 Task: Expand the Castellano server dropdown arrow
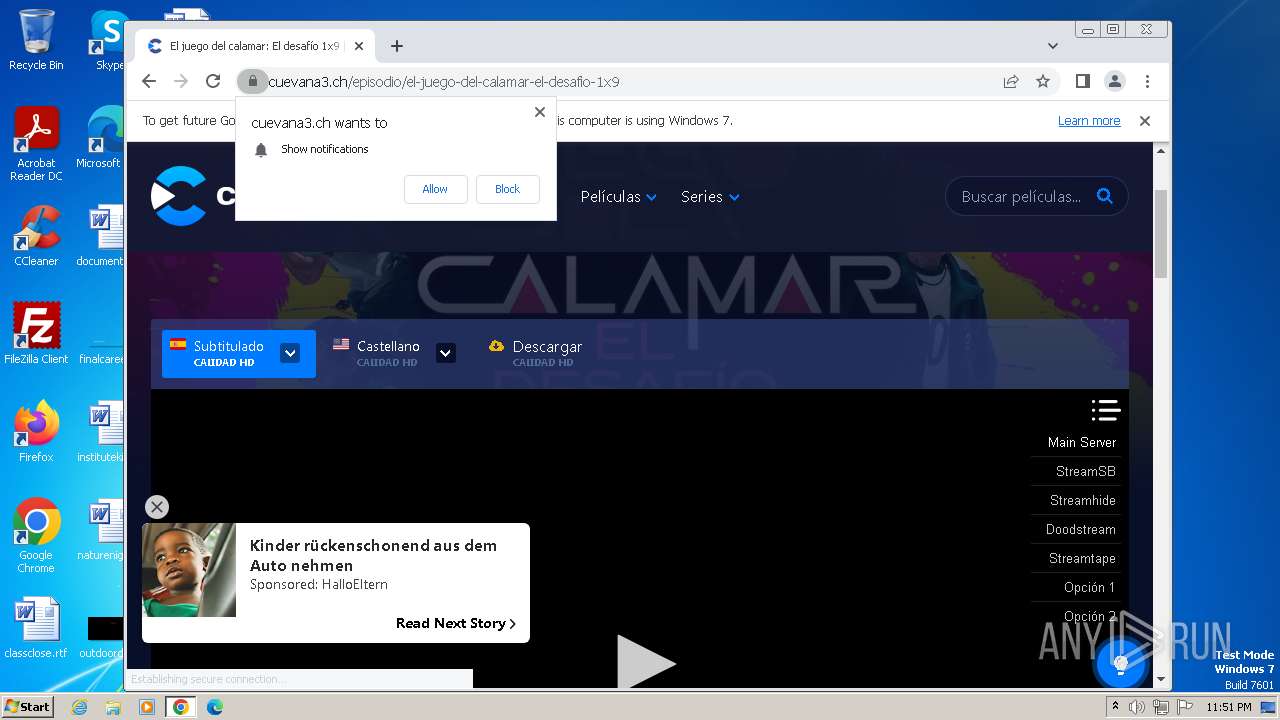point(446,353)
